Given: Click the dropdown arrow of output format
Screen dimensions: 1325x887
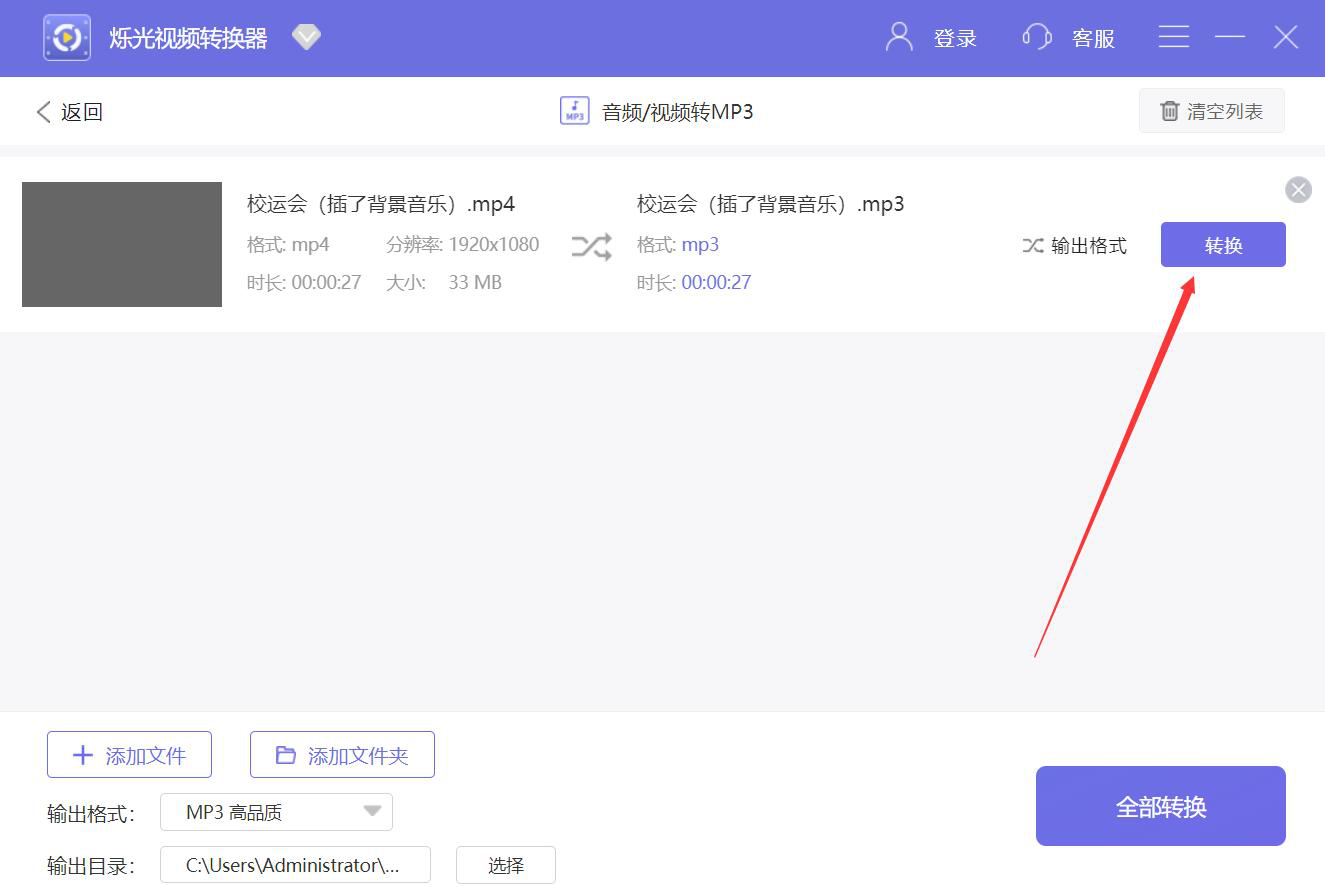Looking at the screenshot, I should point(372,812).
